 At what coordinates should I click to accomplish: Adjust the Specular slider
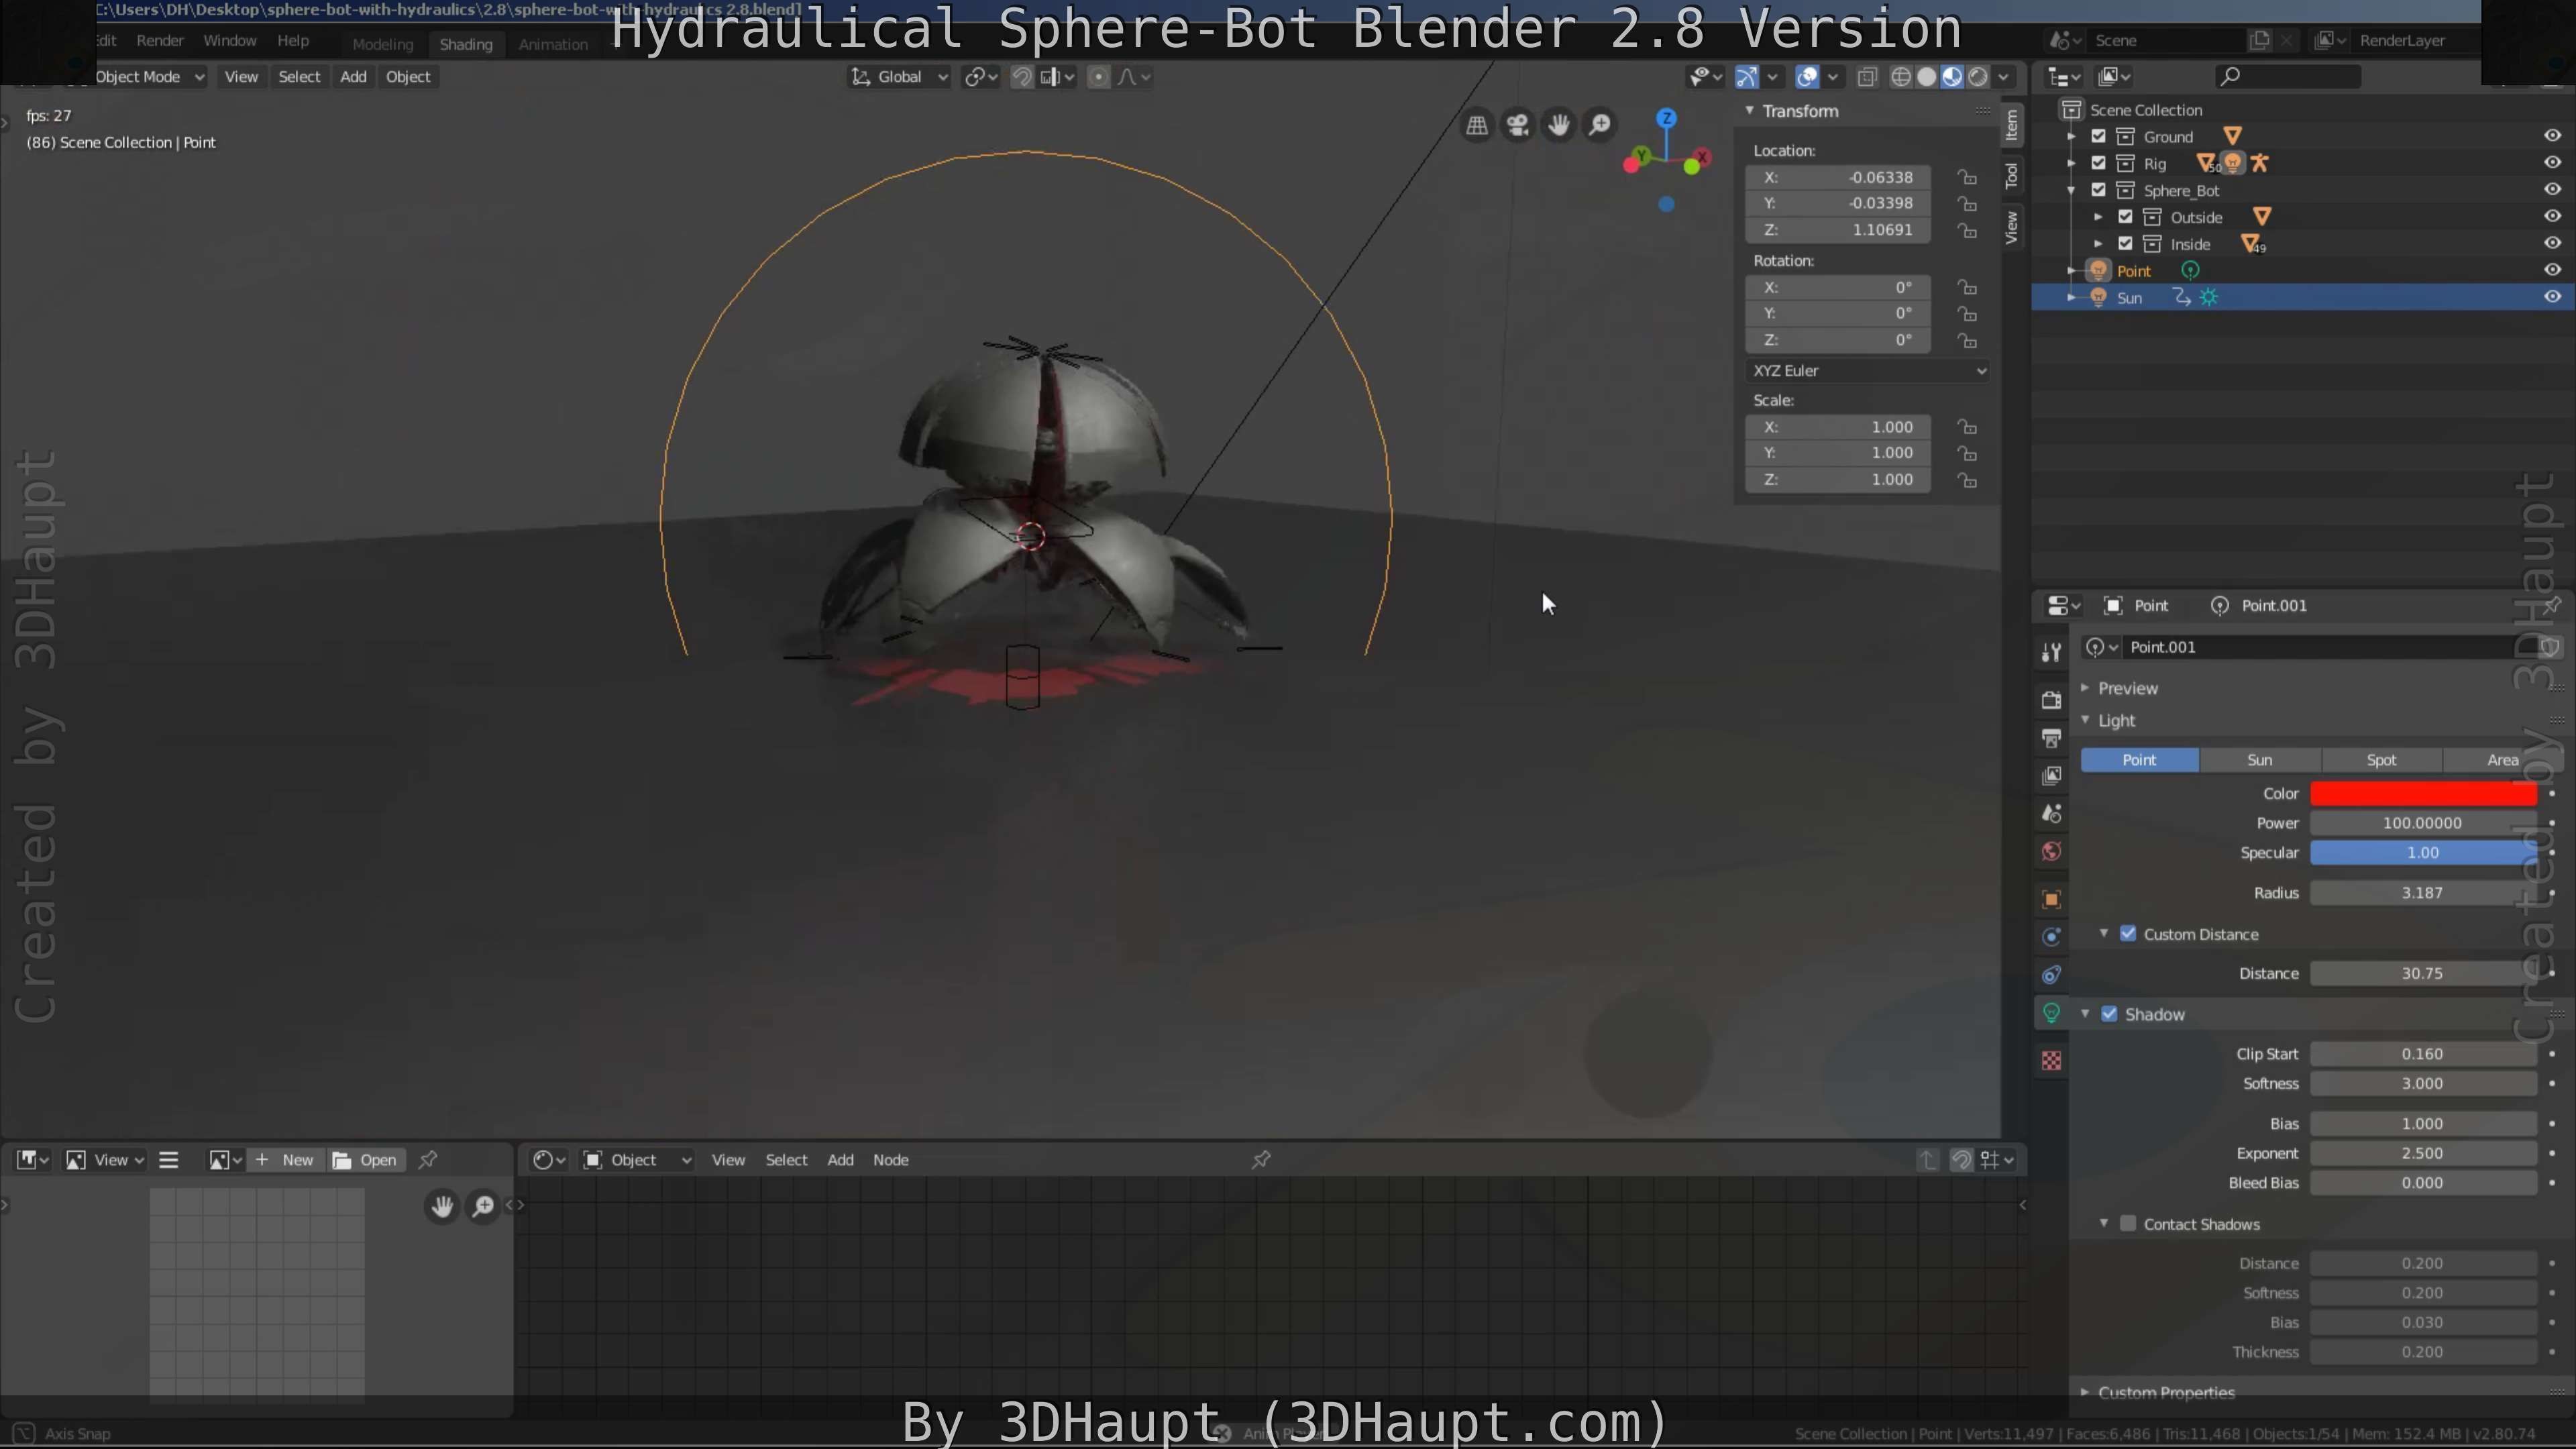(2423, 853)
